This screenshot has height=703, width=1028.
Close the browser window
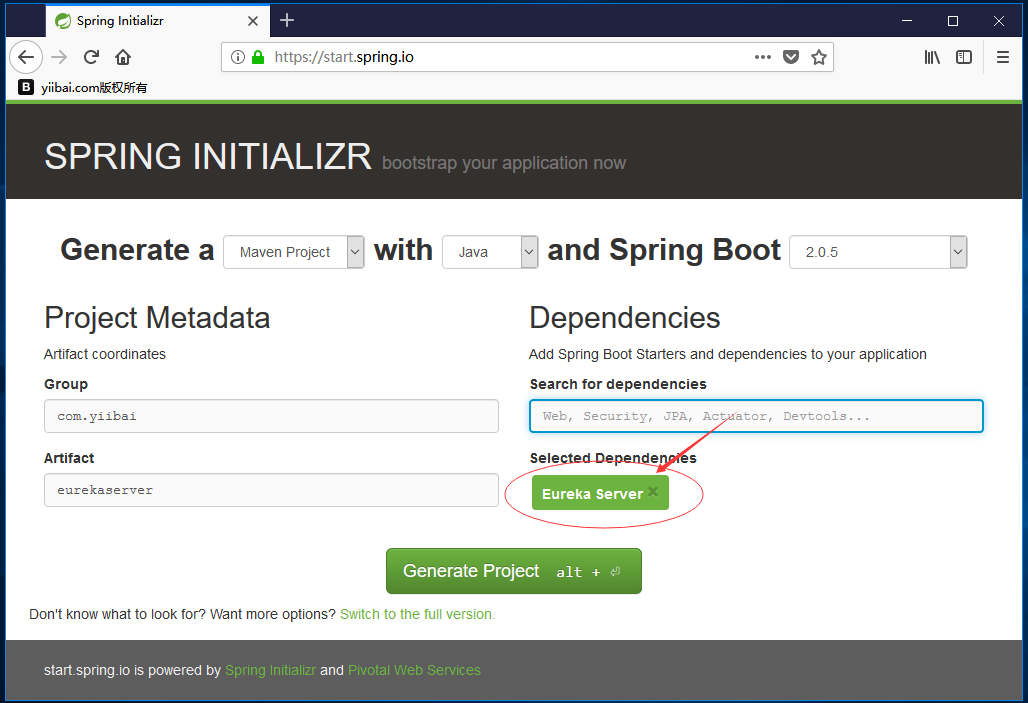pos(998,21)
